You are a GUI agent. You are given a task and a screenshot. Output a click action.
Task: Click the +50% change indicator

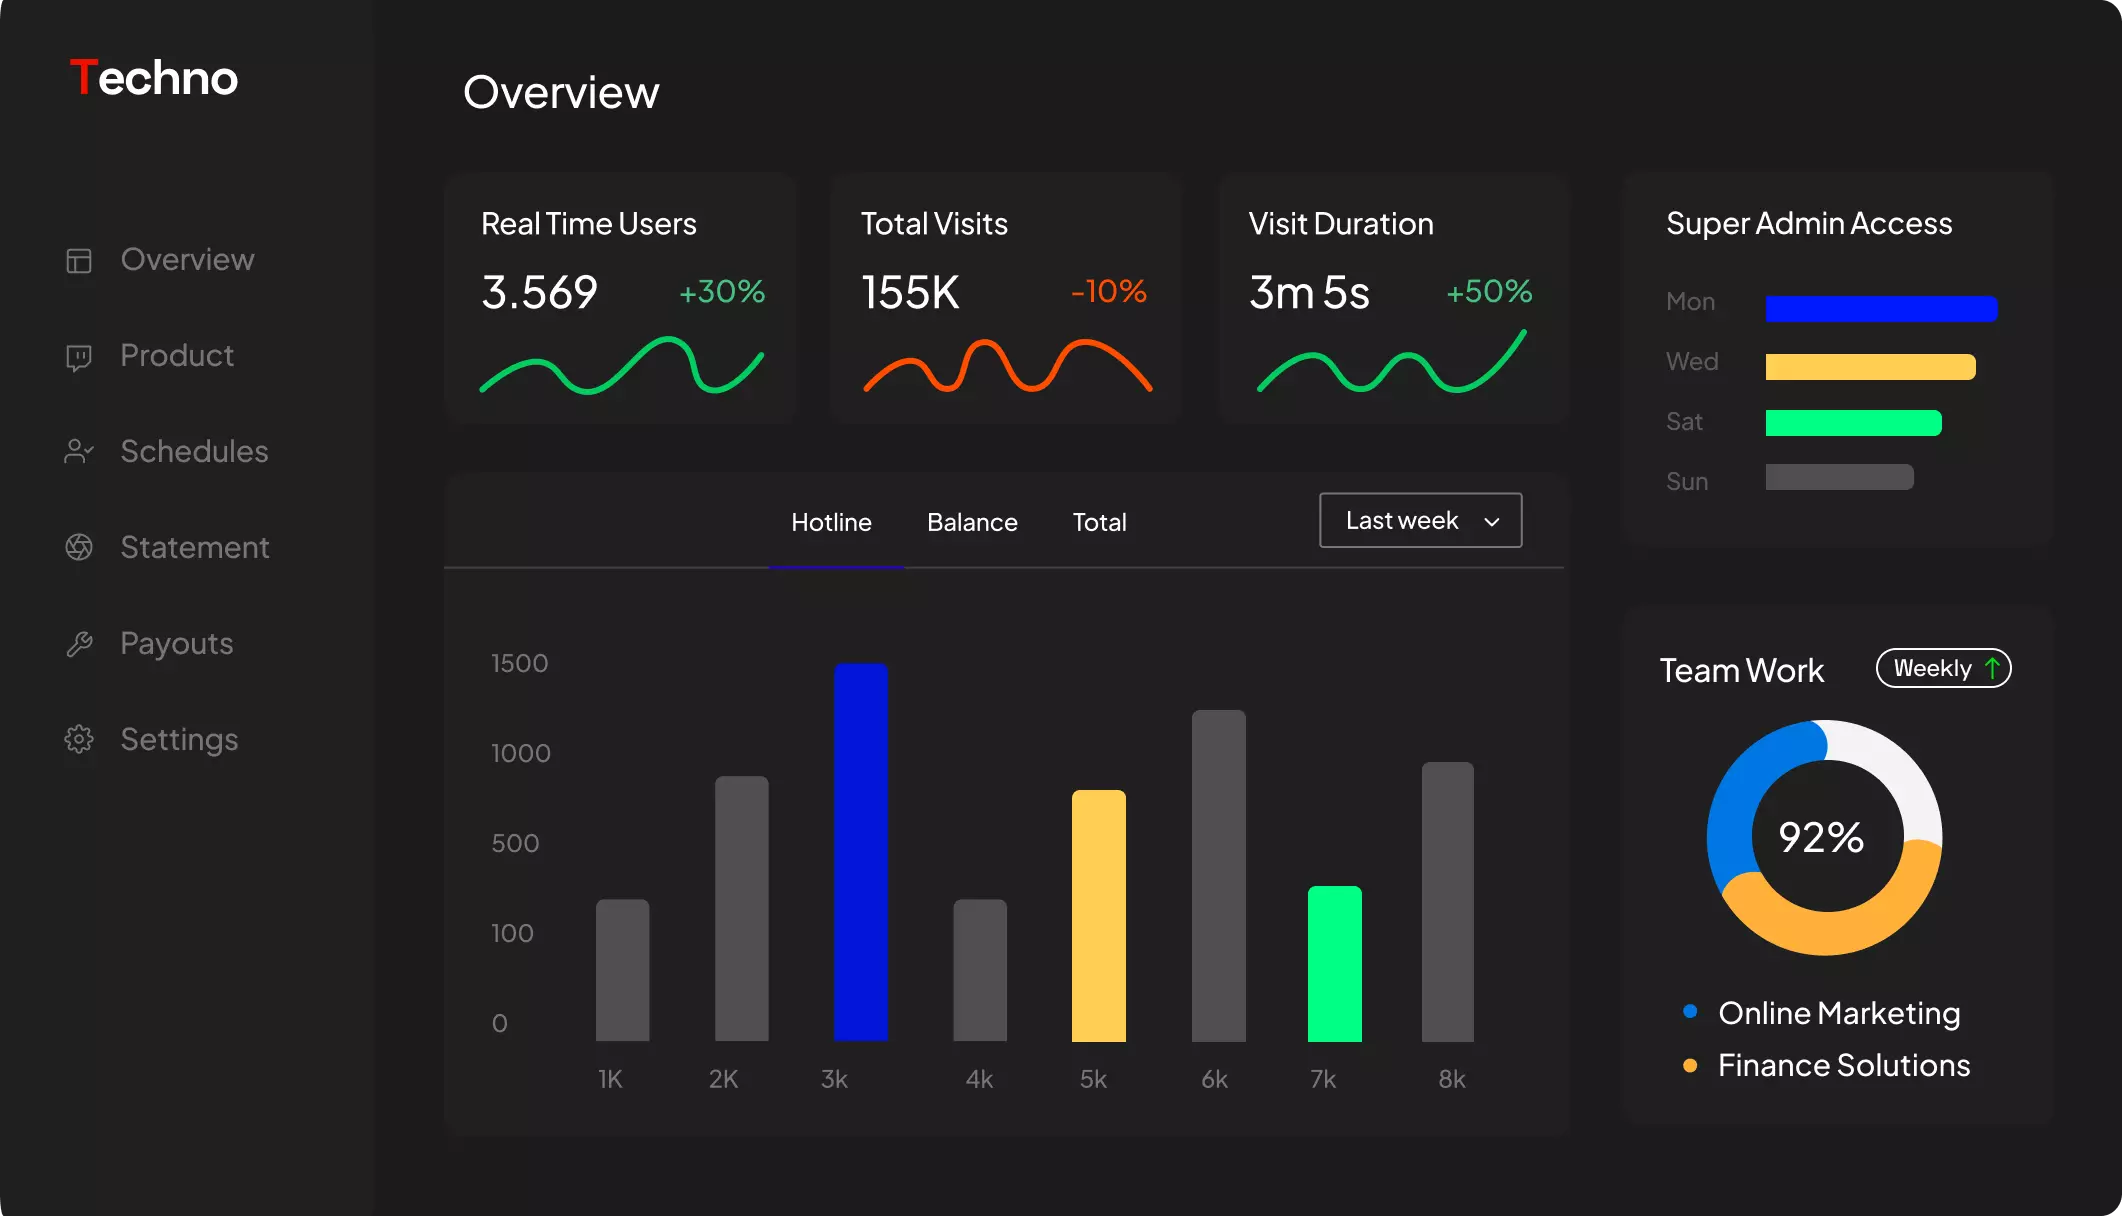[x=1489, y=291]
